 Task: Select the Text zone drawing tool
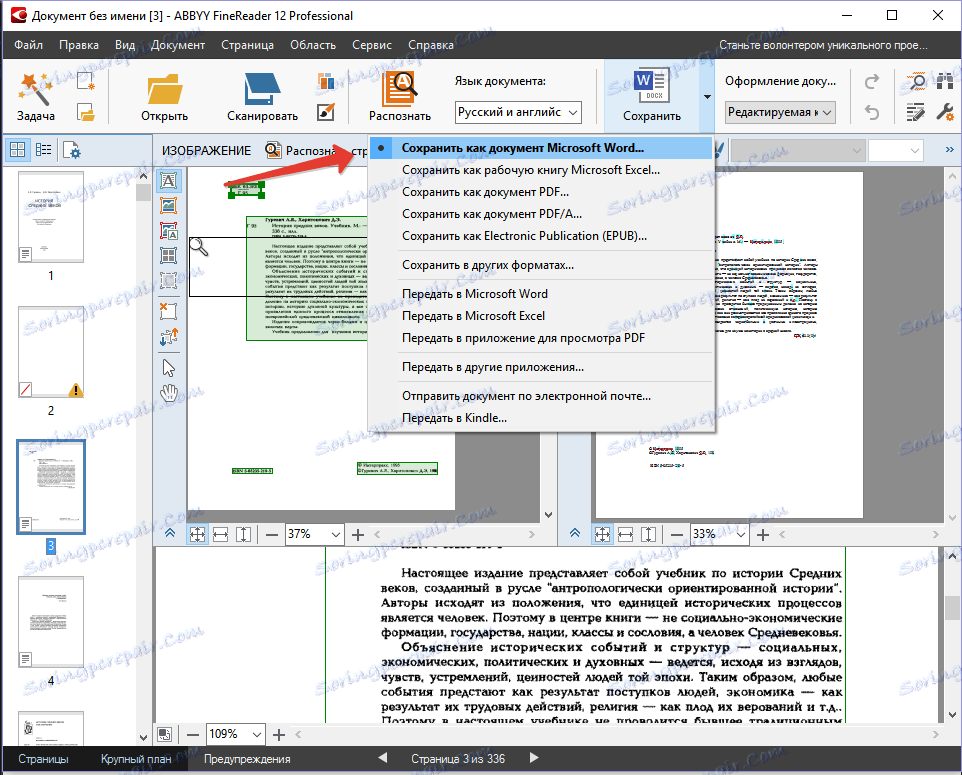169,181
